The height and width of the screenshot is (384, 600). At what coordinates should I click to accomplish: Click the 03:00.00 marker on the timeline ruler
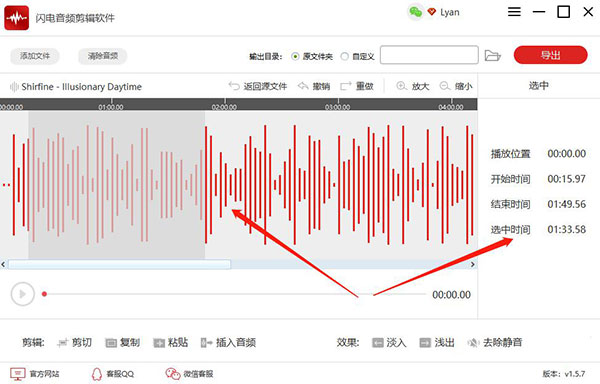point(338,107)
